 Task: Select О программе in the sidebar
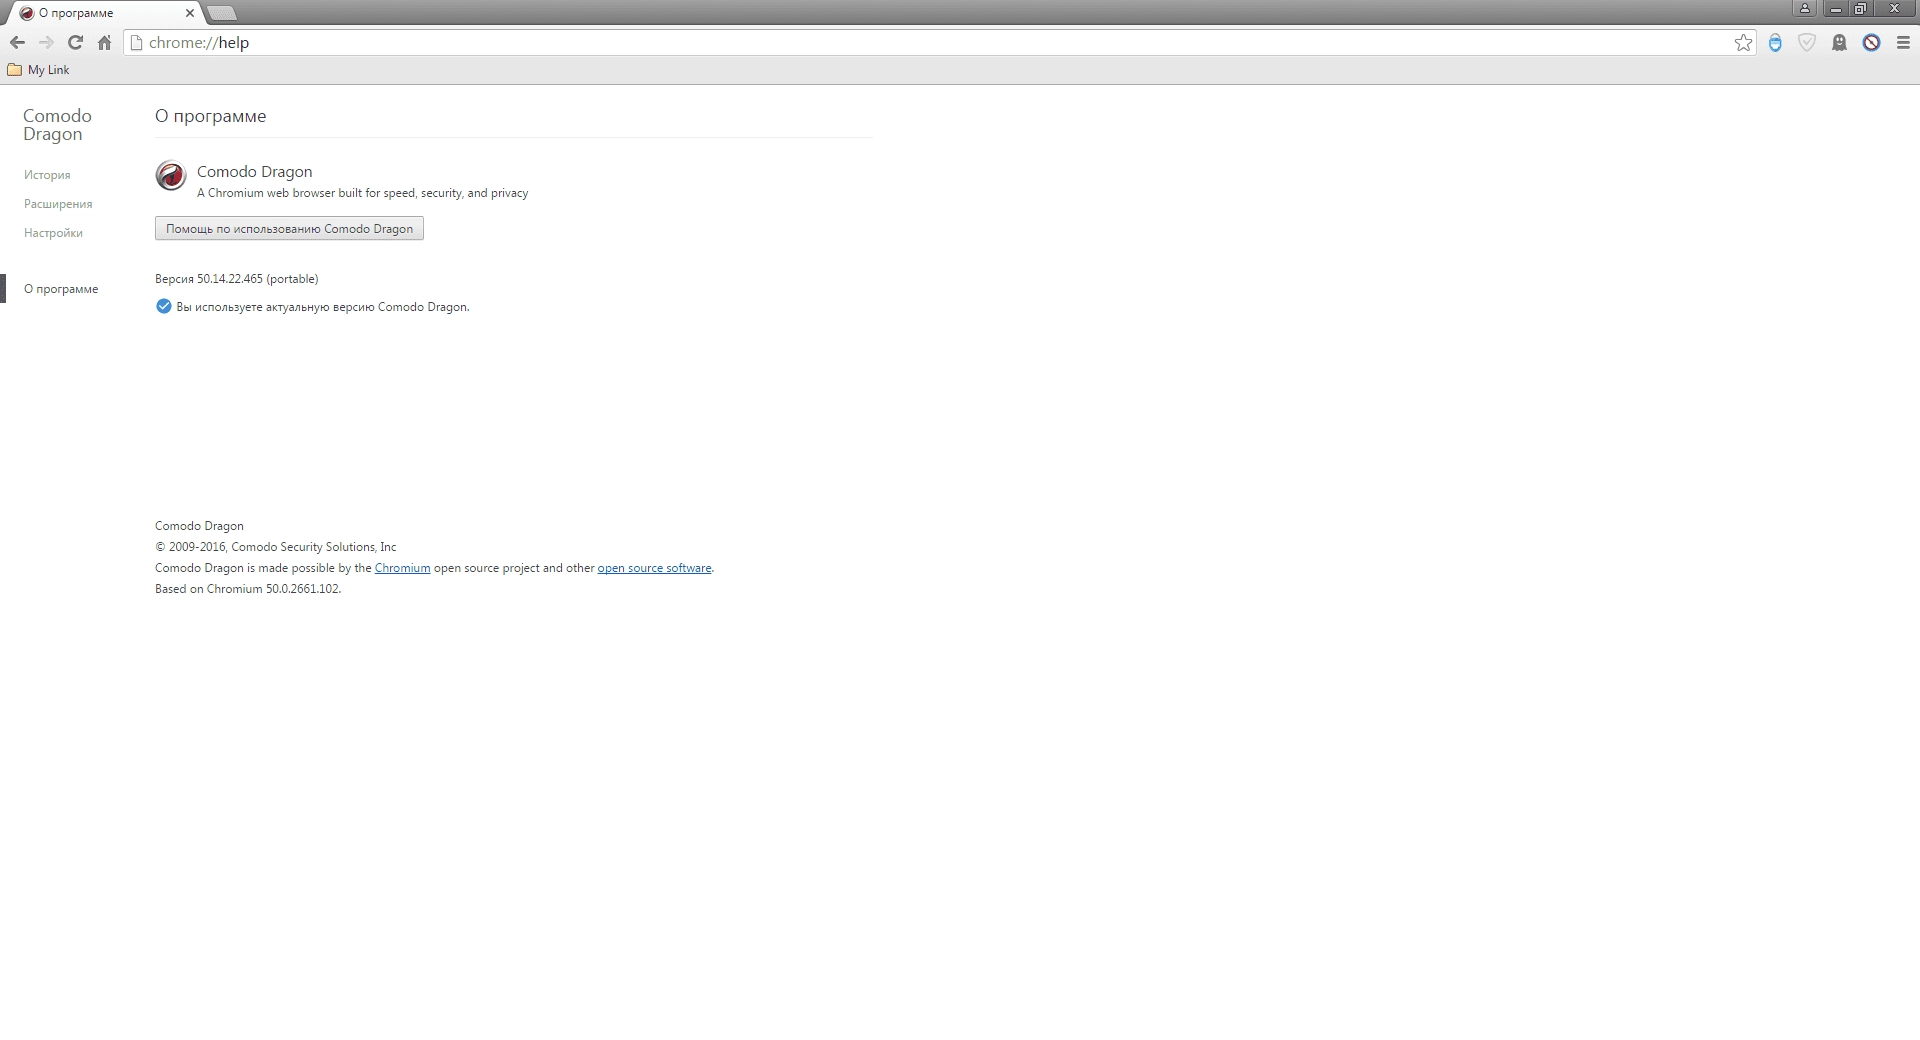pyautogui.click(x=61, y=289)
